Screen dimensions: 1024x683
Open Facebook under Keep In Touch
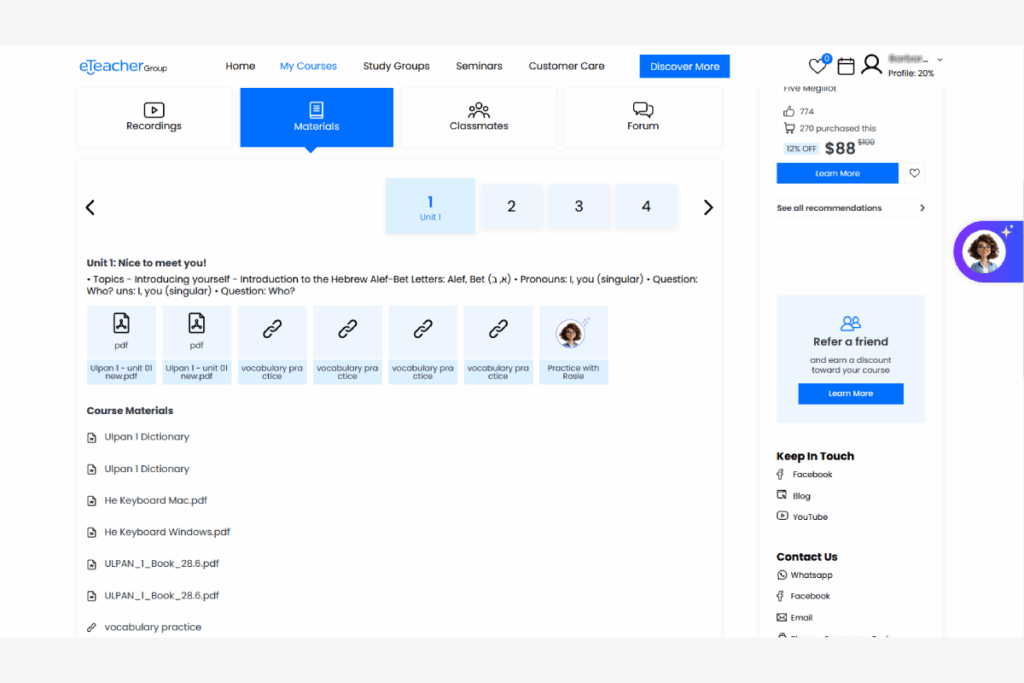812,475
